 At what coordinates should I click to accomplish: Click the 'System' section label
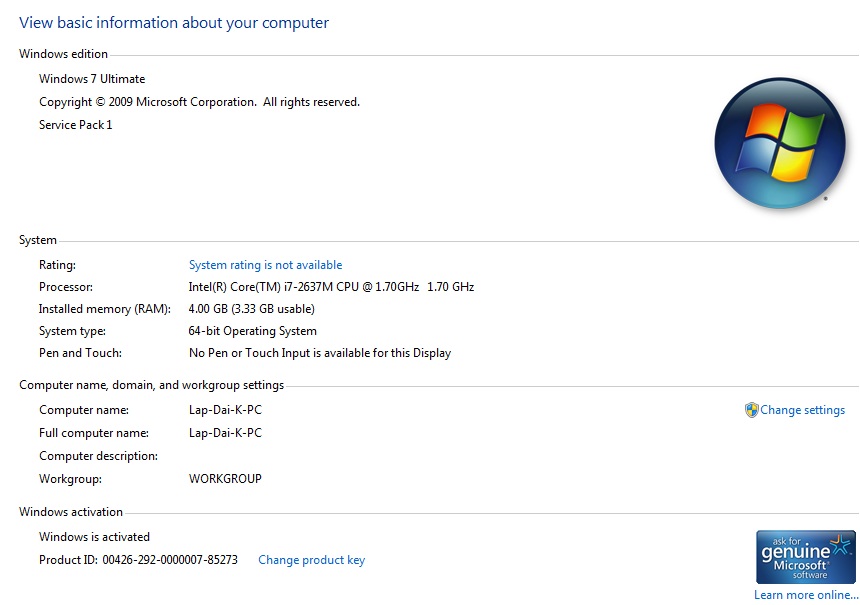(x=38, y=240)
